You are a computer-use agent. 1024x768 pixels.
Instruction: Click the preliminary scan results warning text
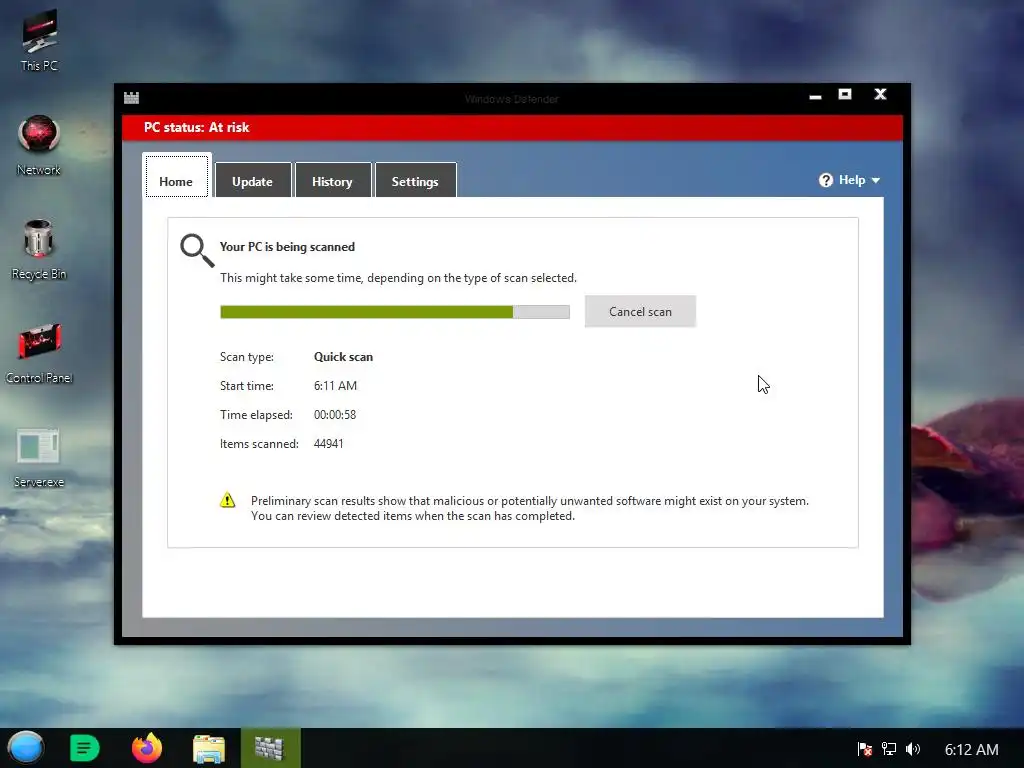pos(530,508)
